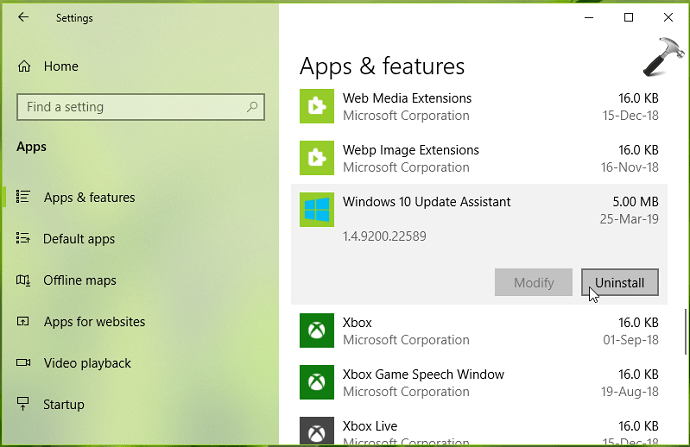The height and width of the screenshot is (447, 690).
Task: Click version number 1.4.9200.22589
Action: (x=384, y=236)
